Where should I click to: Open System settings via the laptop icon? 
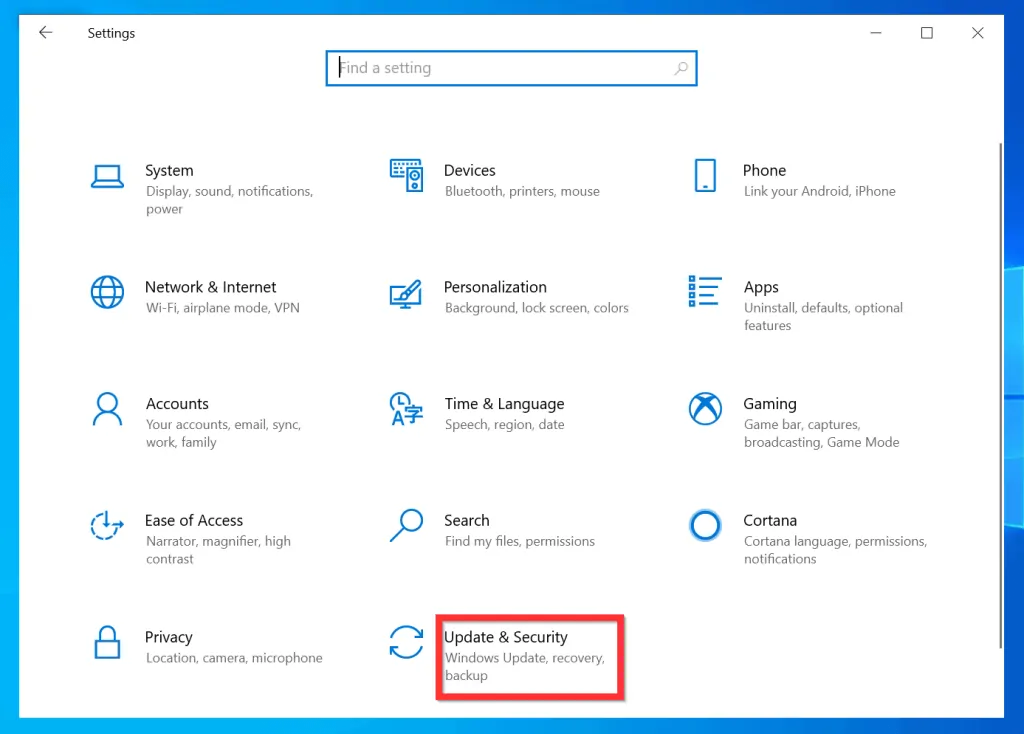[107, 175]
